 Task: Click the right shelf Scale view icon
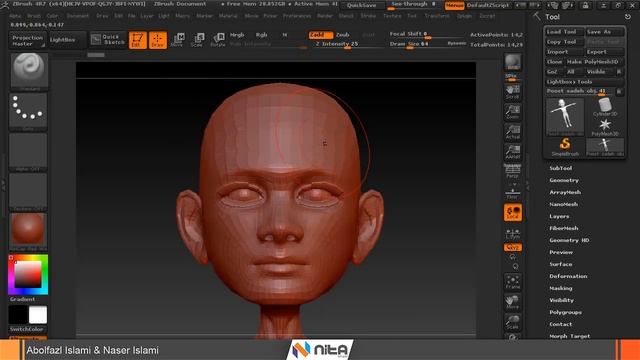coord(513,322)
